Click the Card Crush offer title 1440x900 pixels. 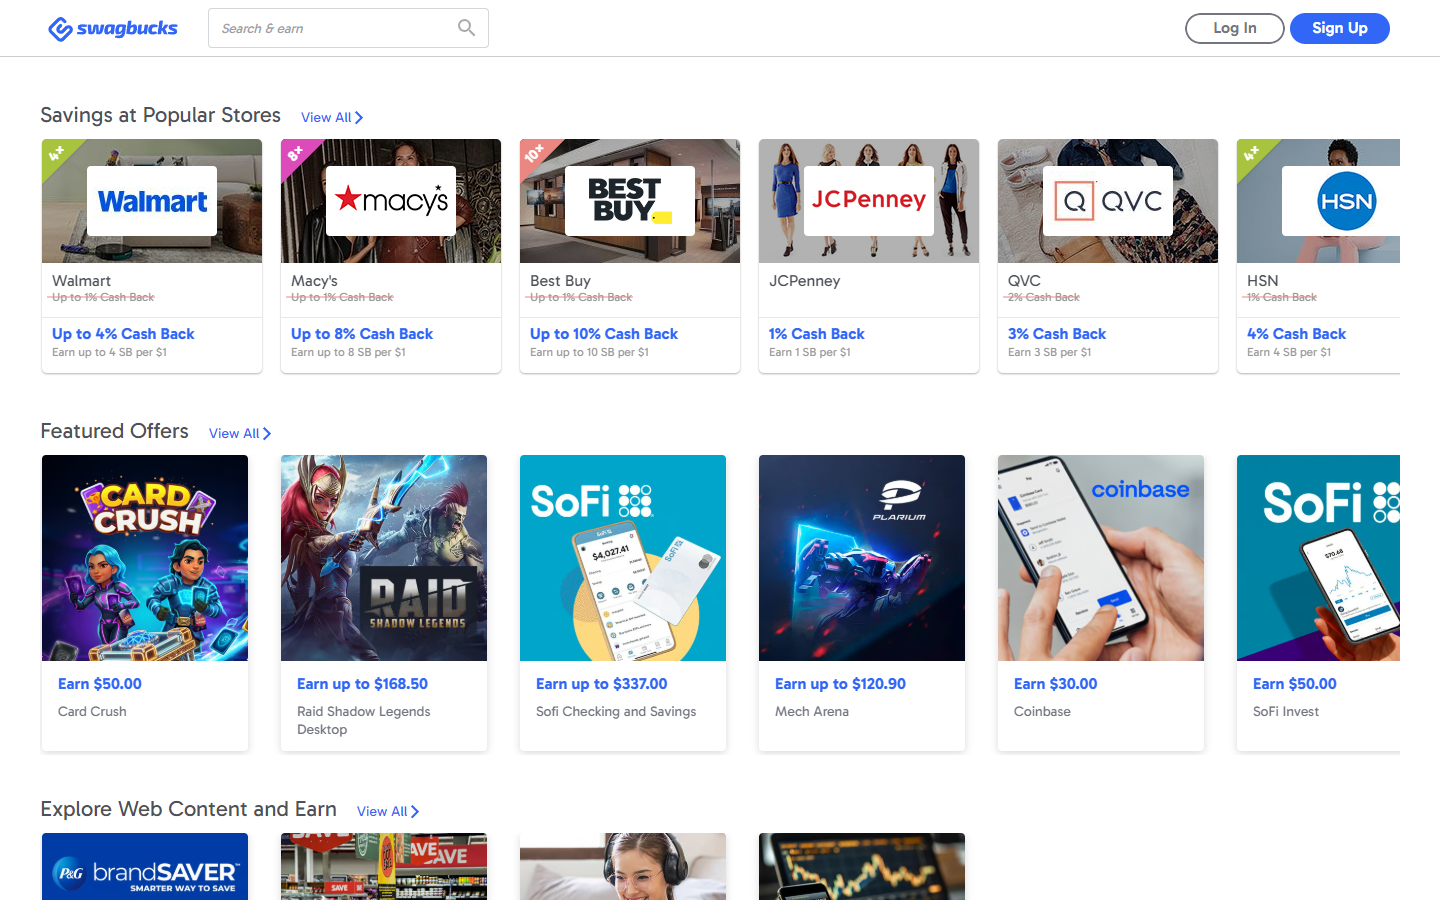pos(92,711)
